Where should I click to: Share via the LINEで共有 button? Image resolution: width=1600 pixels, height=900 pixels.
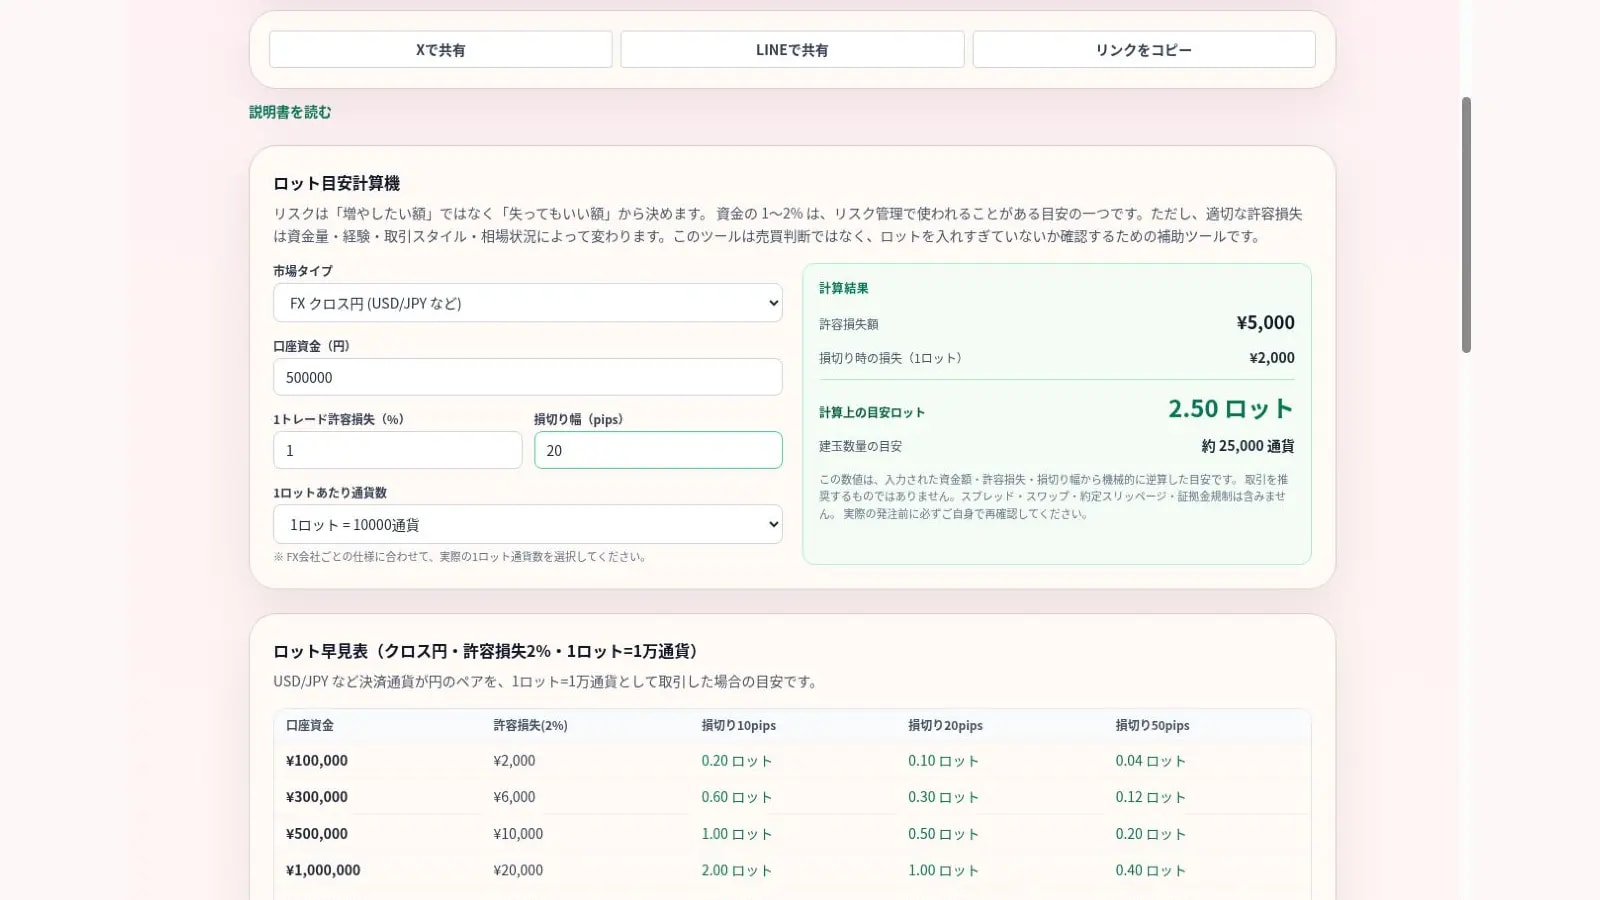coord(792,50)
